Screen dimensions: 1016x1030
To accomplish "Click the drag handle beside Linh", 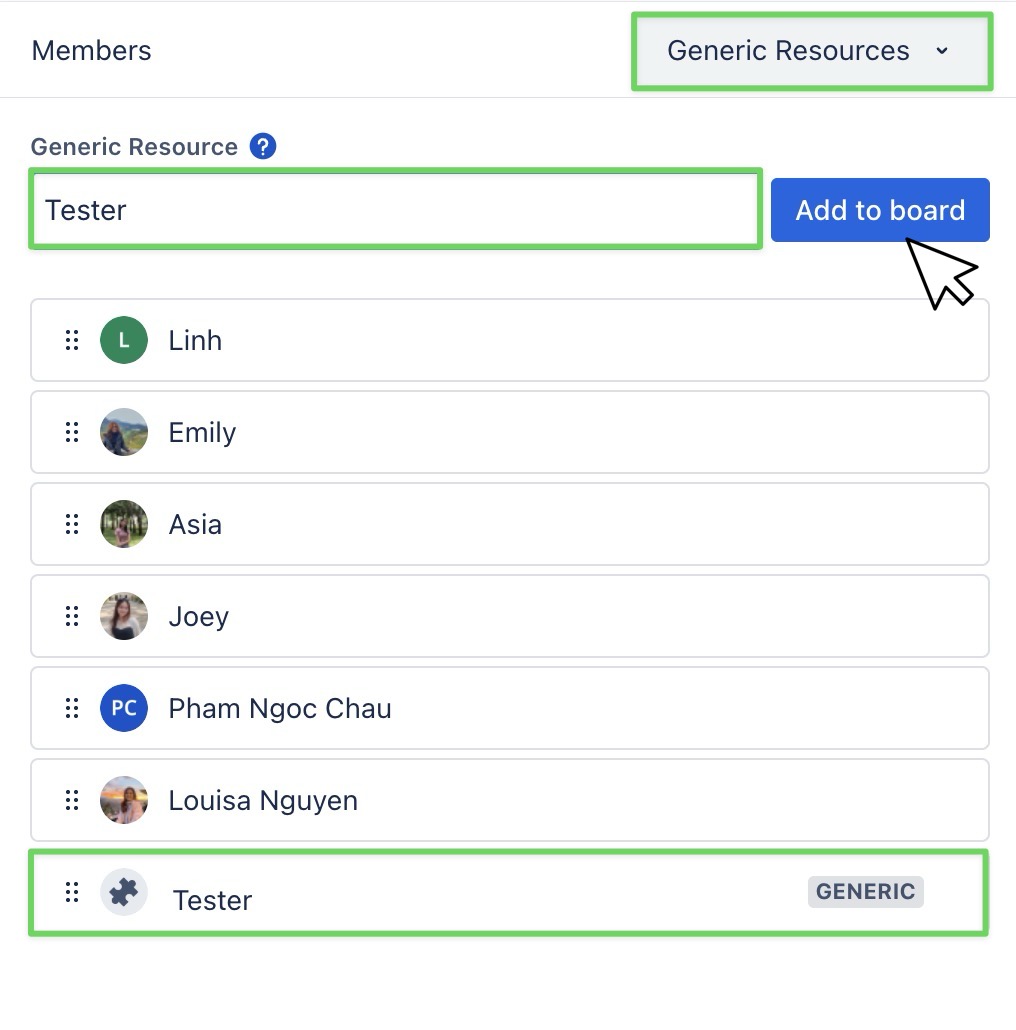I will coord(72,340).
